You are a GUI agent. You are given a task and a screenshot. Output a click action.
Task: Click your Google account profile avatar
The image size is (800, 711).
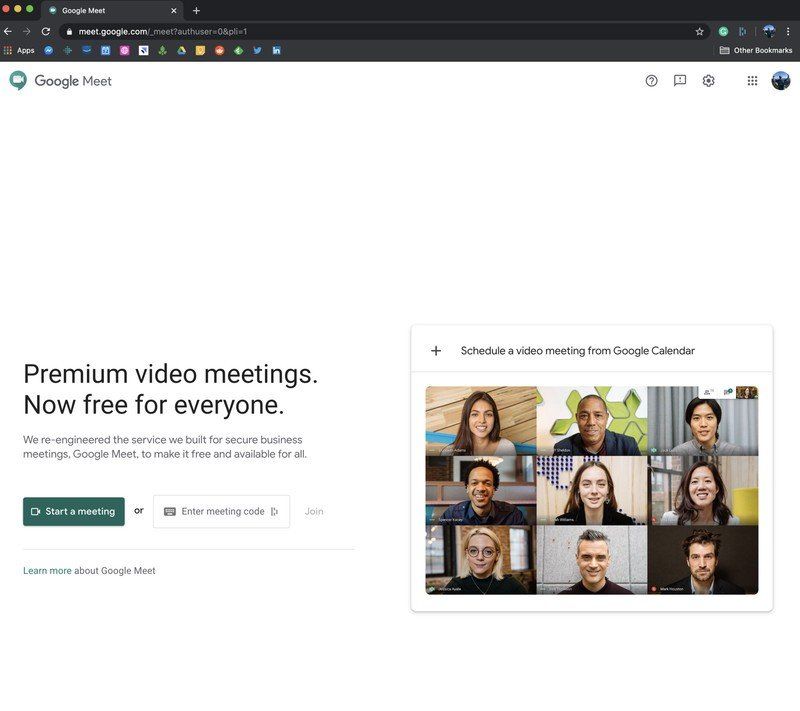[780, 81]
